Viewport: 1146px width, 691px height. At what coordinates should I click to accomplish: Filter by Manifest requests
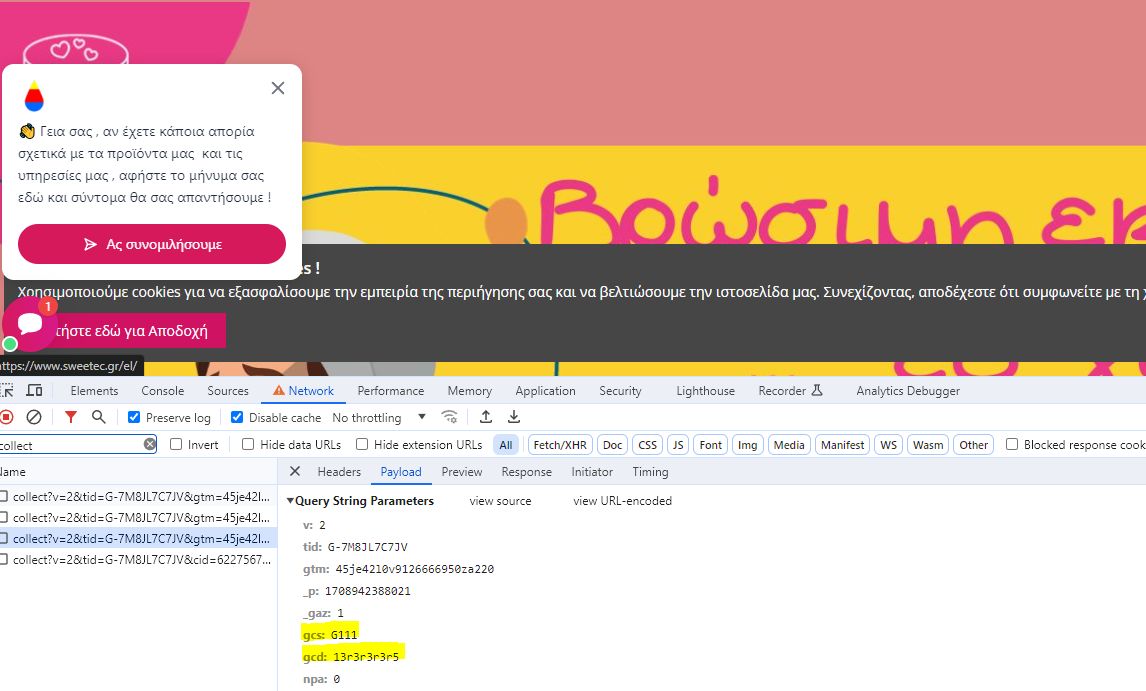[x=843, y=445]
